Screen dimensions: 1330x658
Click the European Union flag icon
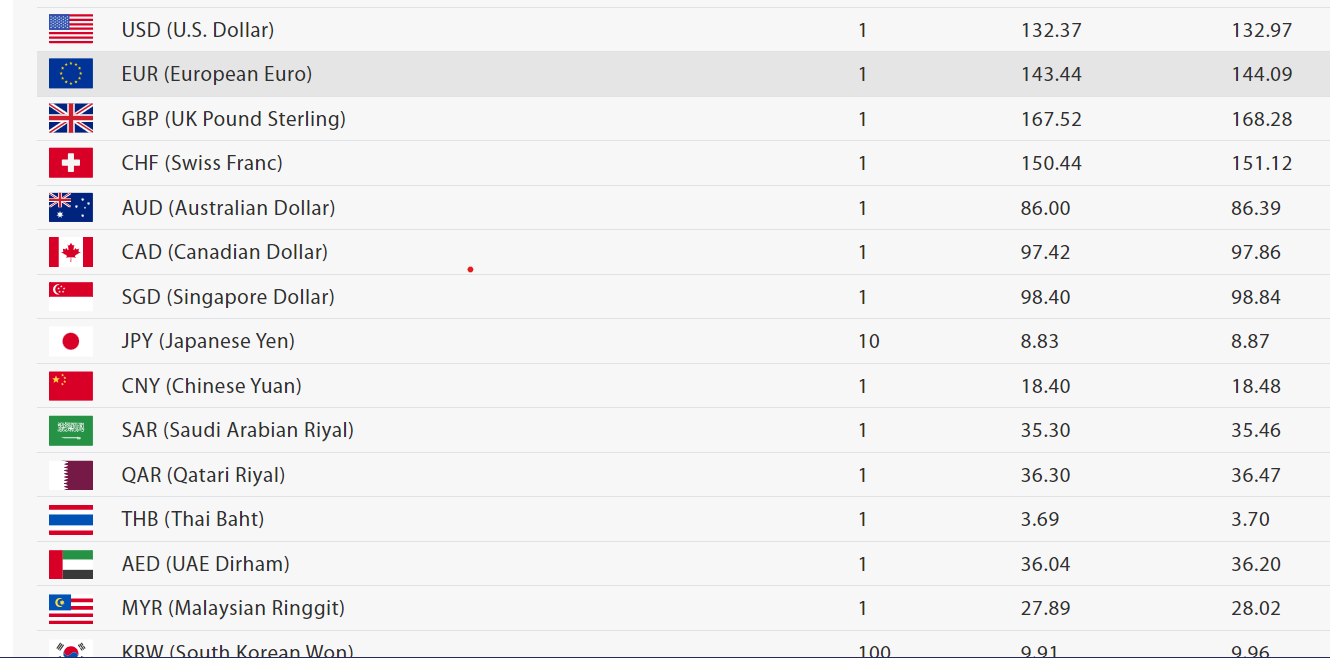[x=71, y=74]
